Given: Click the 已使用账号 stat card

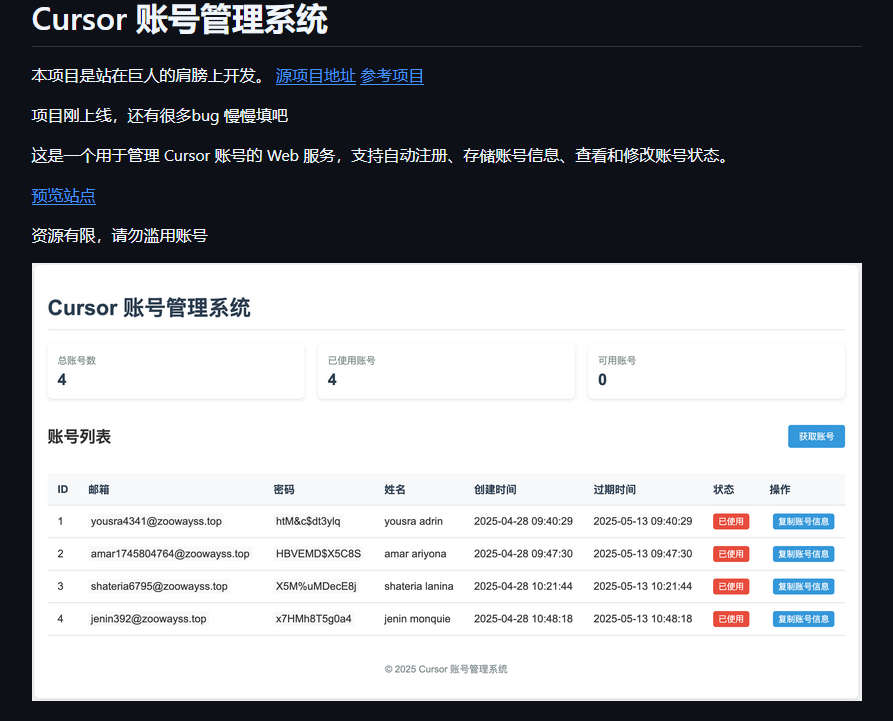Looking at the screenshot, I should 446,371.
